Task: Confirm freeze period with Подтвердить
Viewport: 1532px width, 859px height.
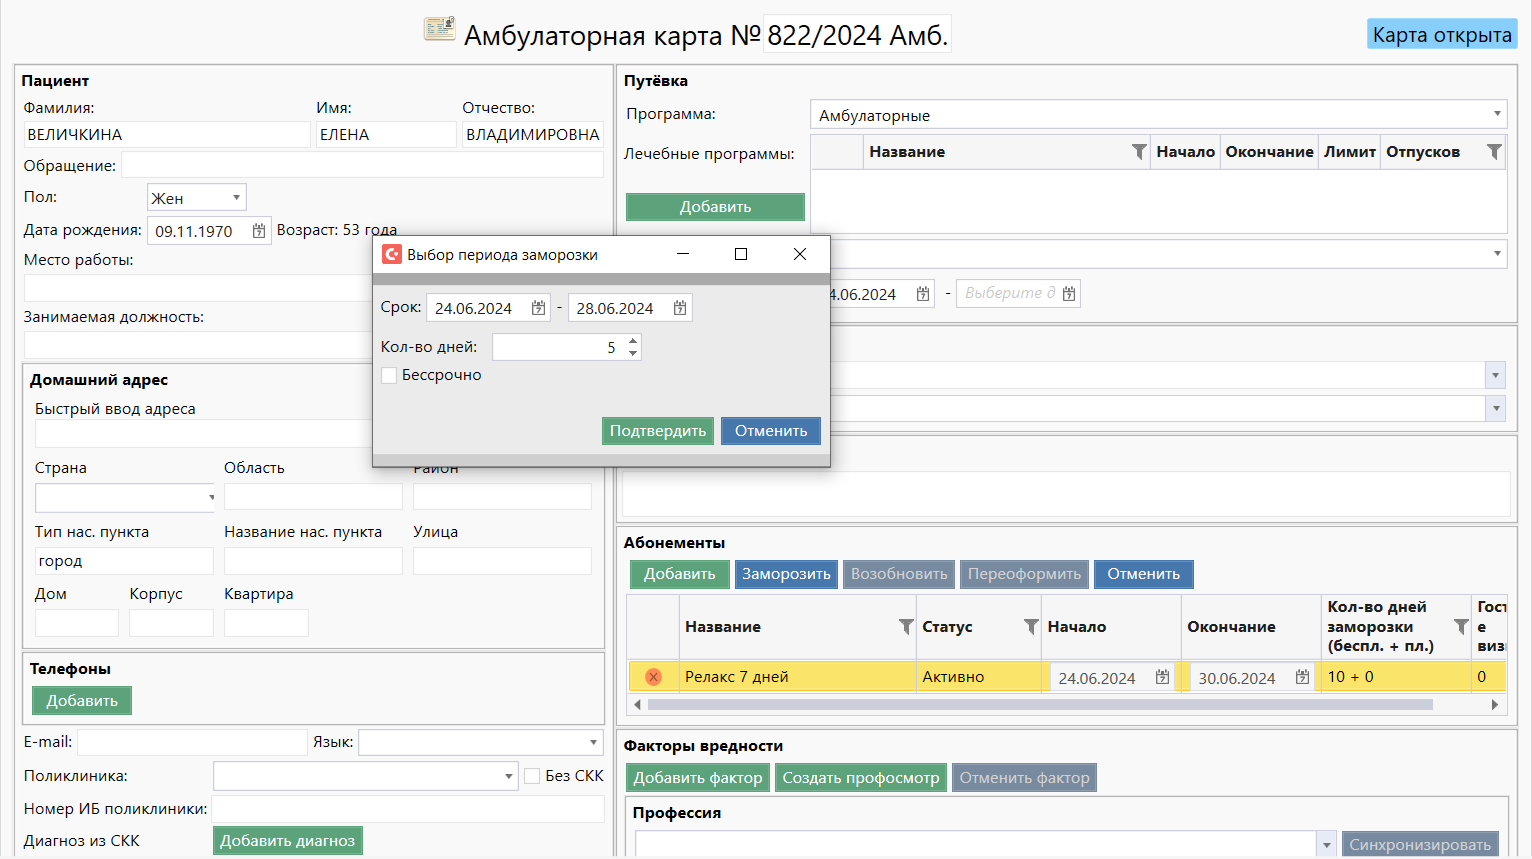Action: coord(657,431)
